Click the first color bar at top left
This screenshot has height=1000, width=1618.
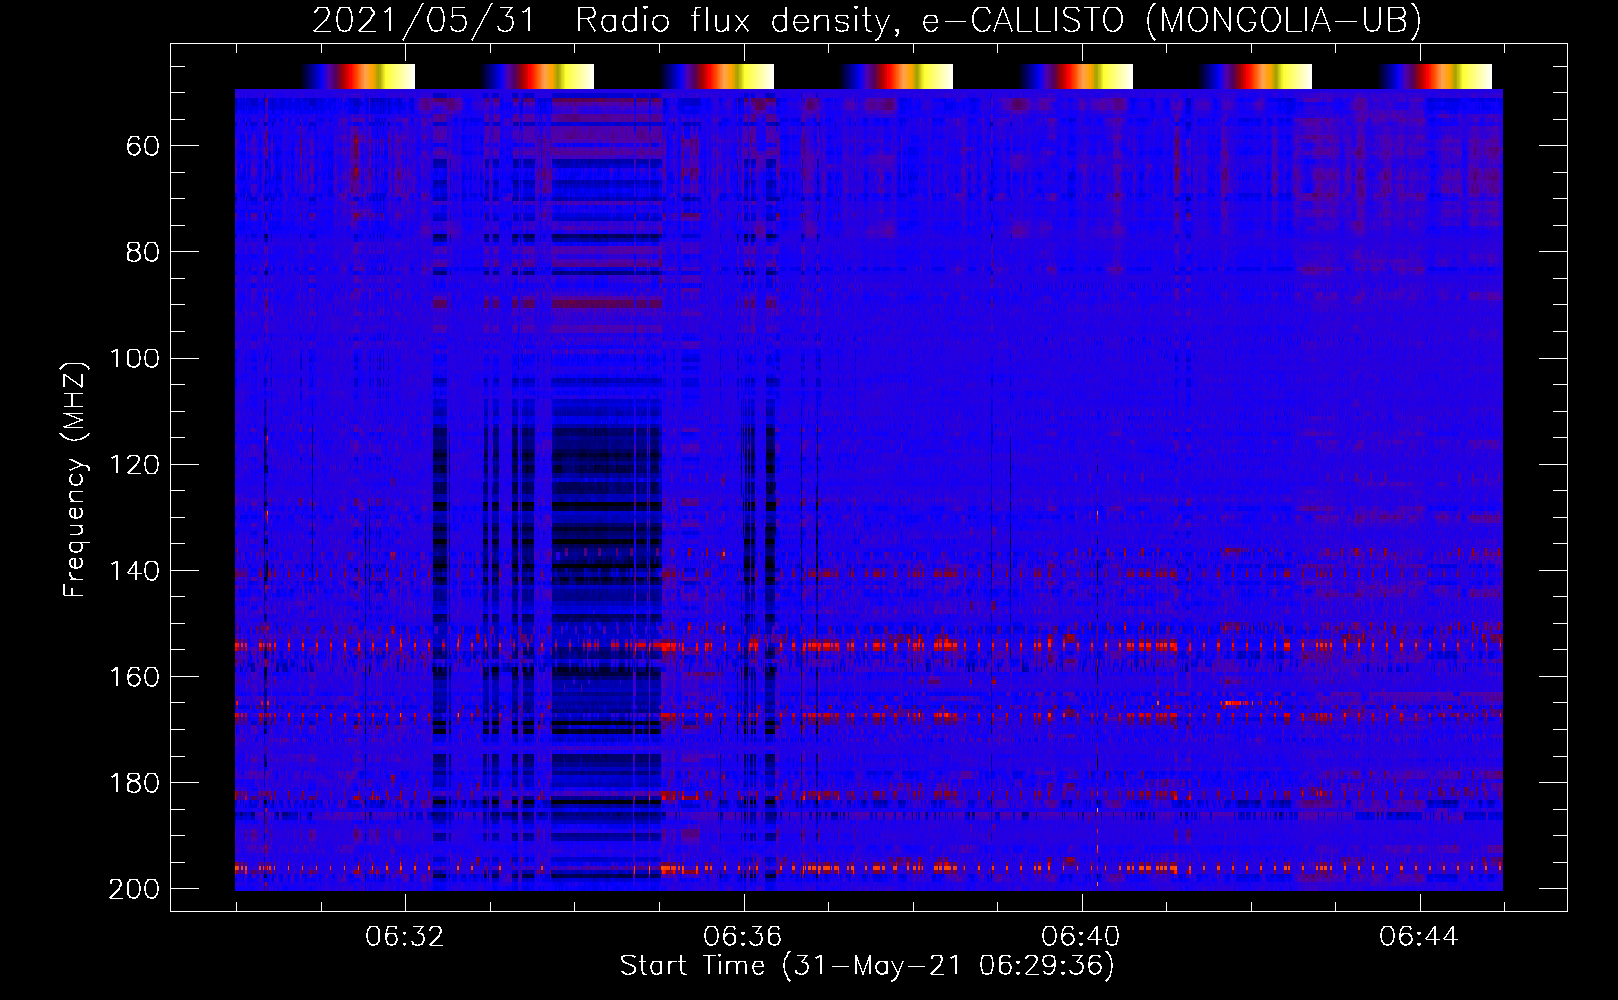tap(359, 76)
